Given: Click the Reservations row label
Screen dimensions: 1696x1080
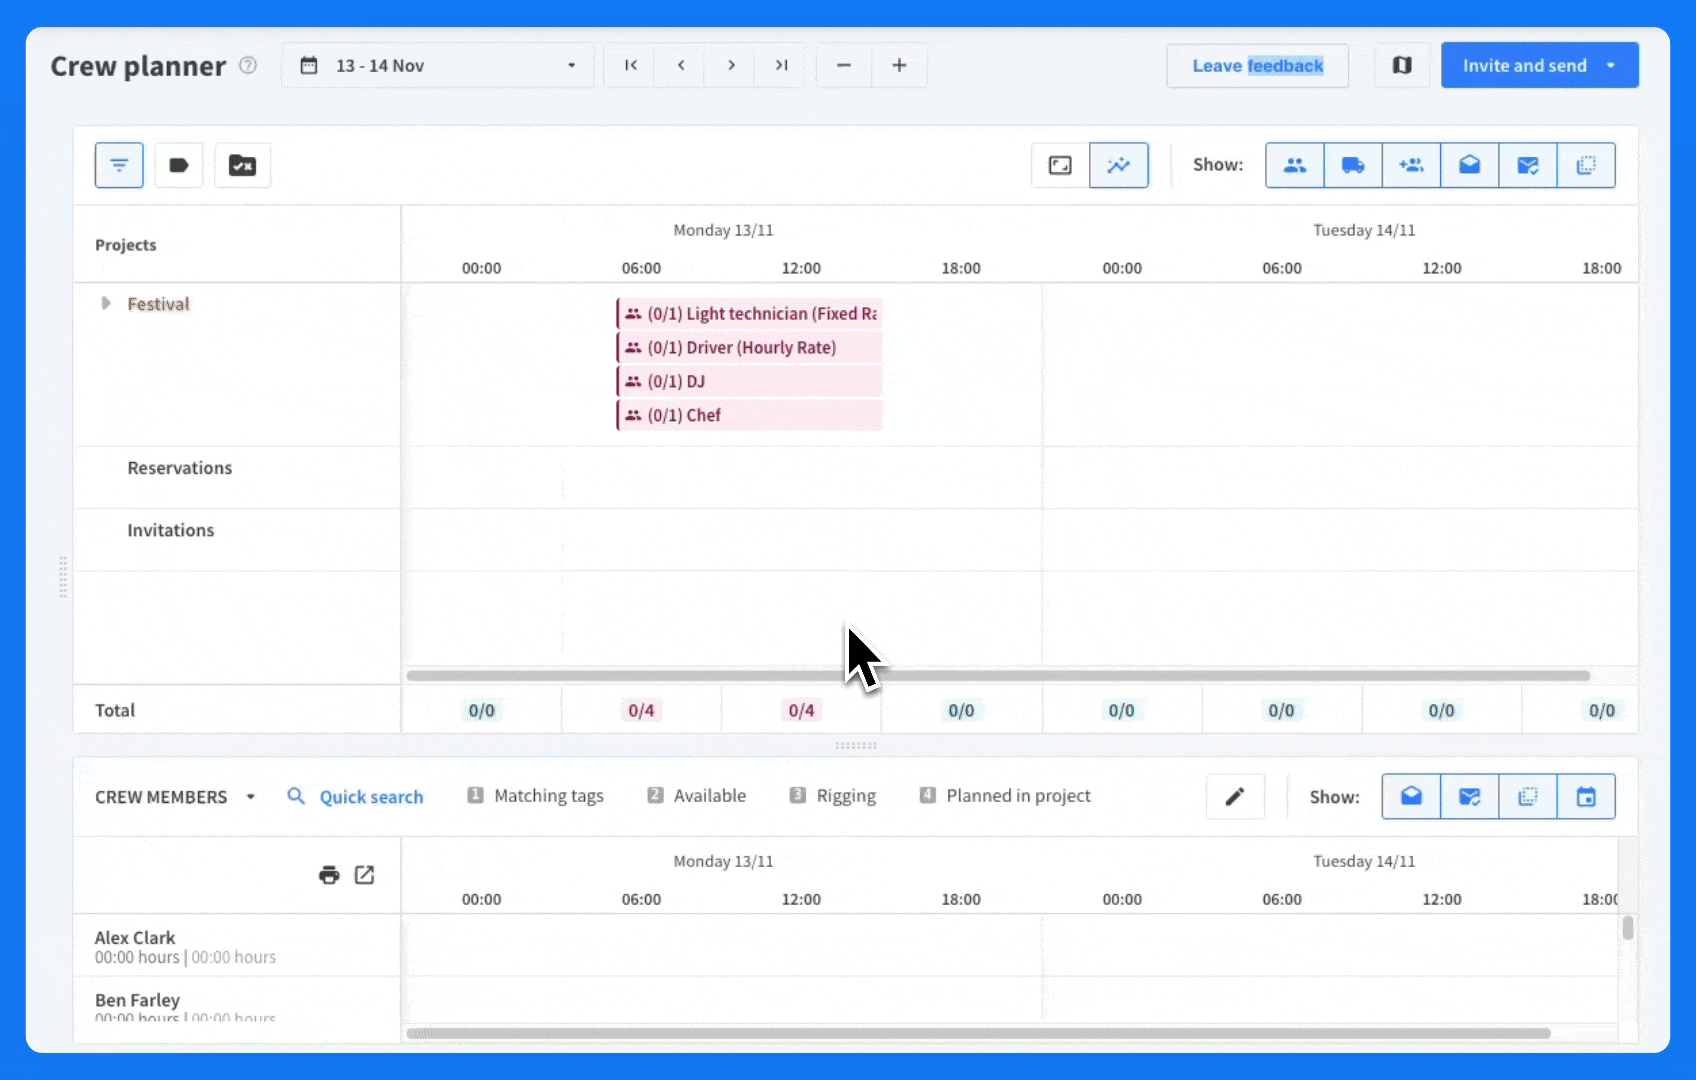Looking at the screenshot, I should [179, 468].
